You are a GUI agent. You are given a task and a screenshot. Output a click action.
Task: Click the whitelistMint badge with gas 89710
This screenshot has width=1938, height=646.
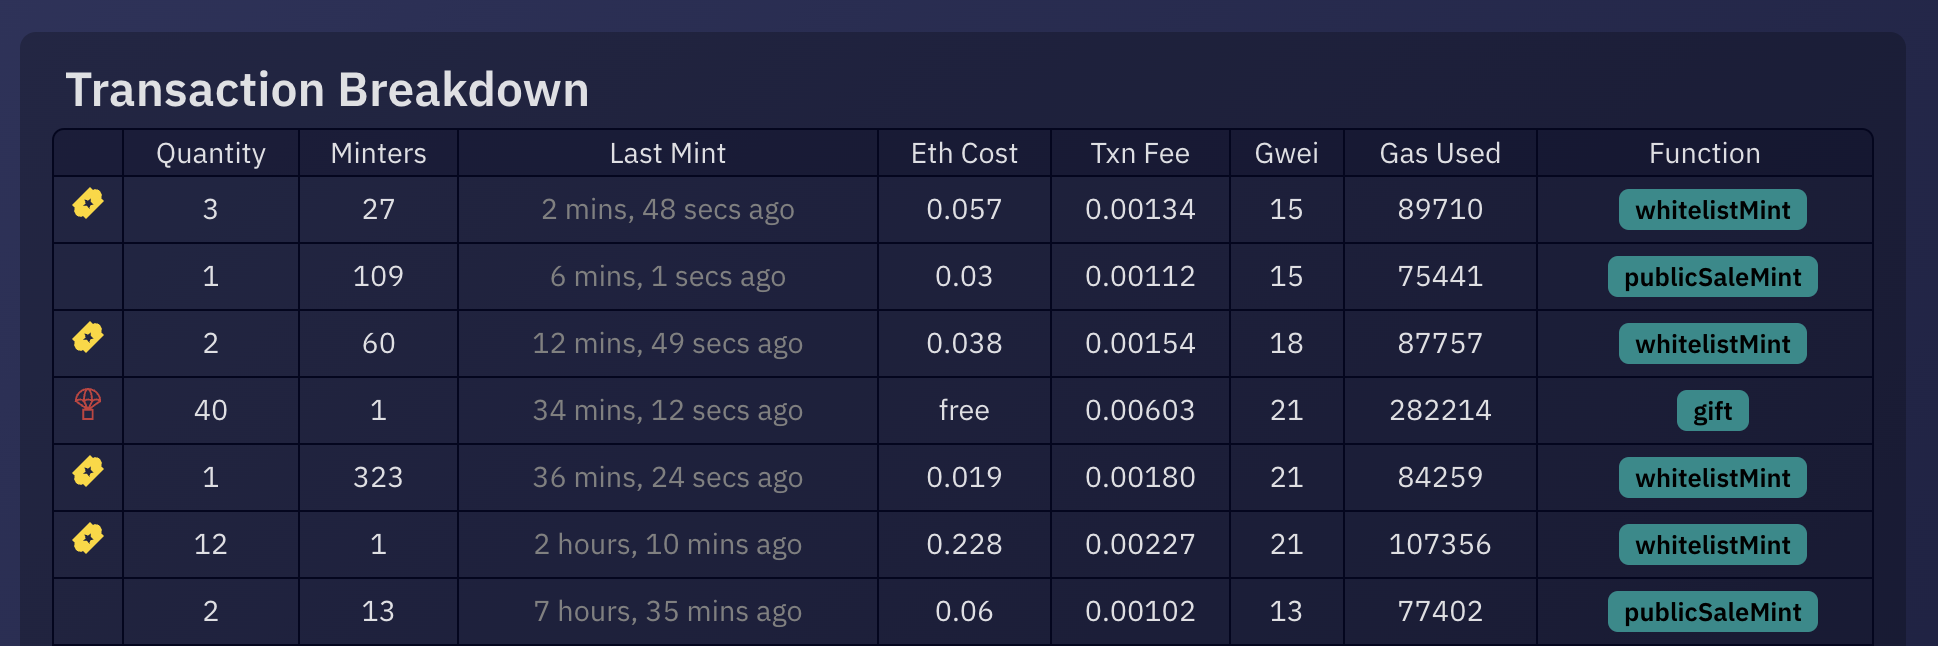[x=1712, y=210]
